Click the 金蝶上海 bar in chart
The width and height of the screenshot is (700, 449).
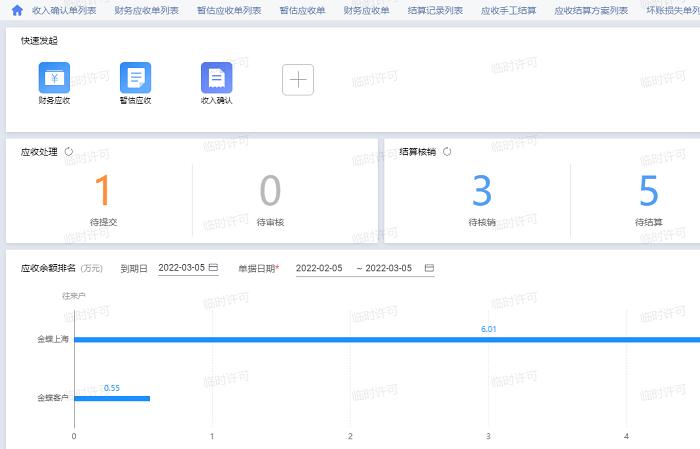(380, 340)
